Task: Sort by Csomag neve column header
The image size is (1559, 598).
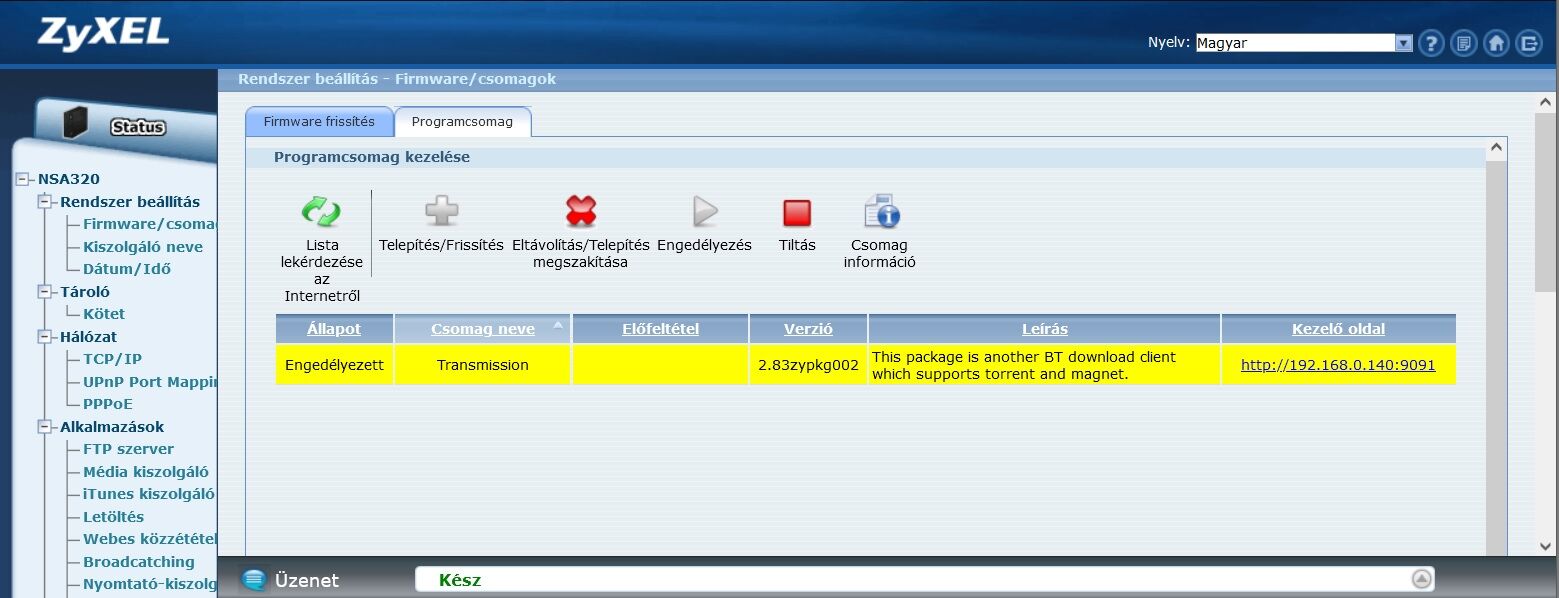Action: pos(483,329)
